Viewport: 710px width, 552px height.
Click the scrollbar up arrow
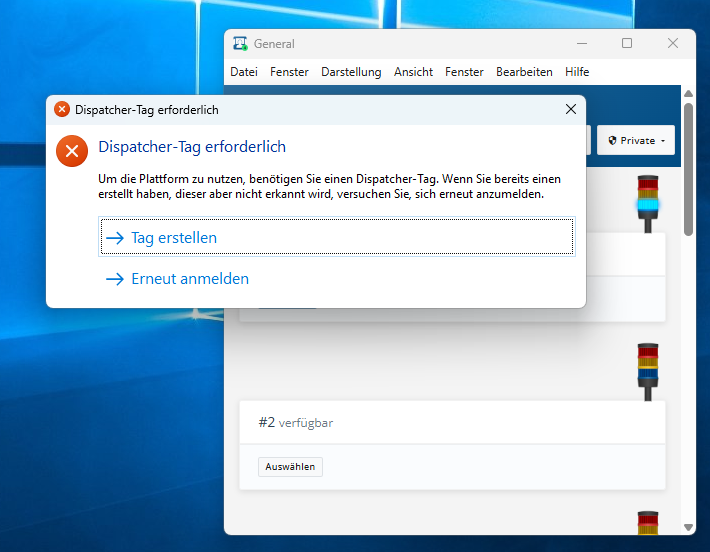pyautogui.click(x=688, y=94)
